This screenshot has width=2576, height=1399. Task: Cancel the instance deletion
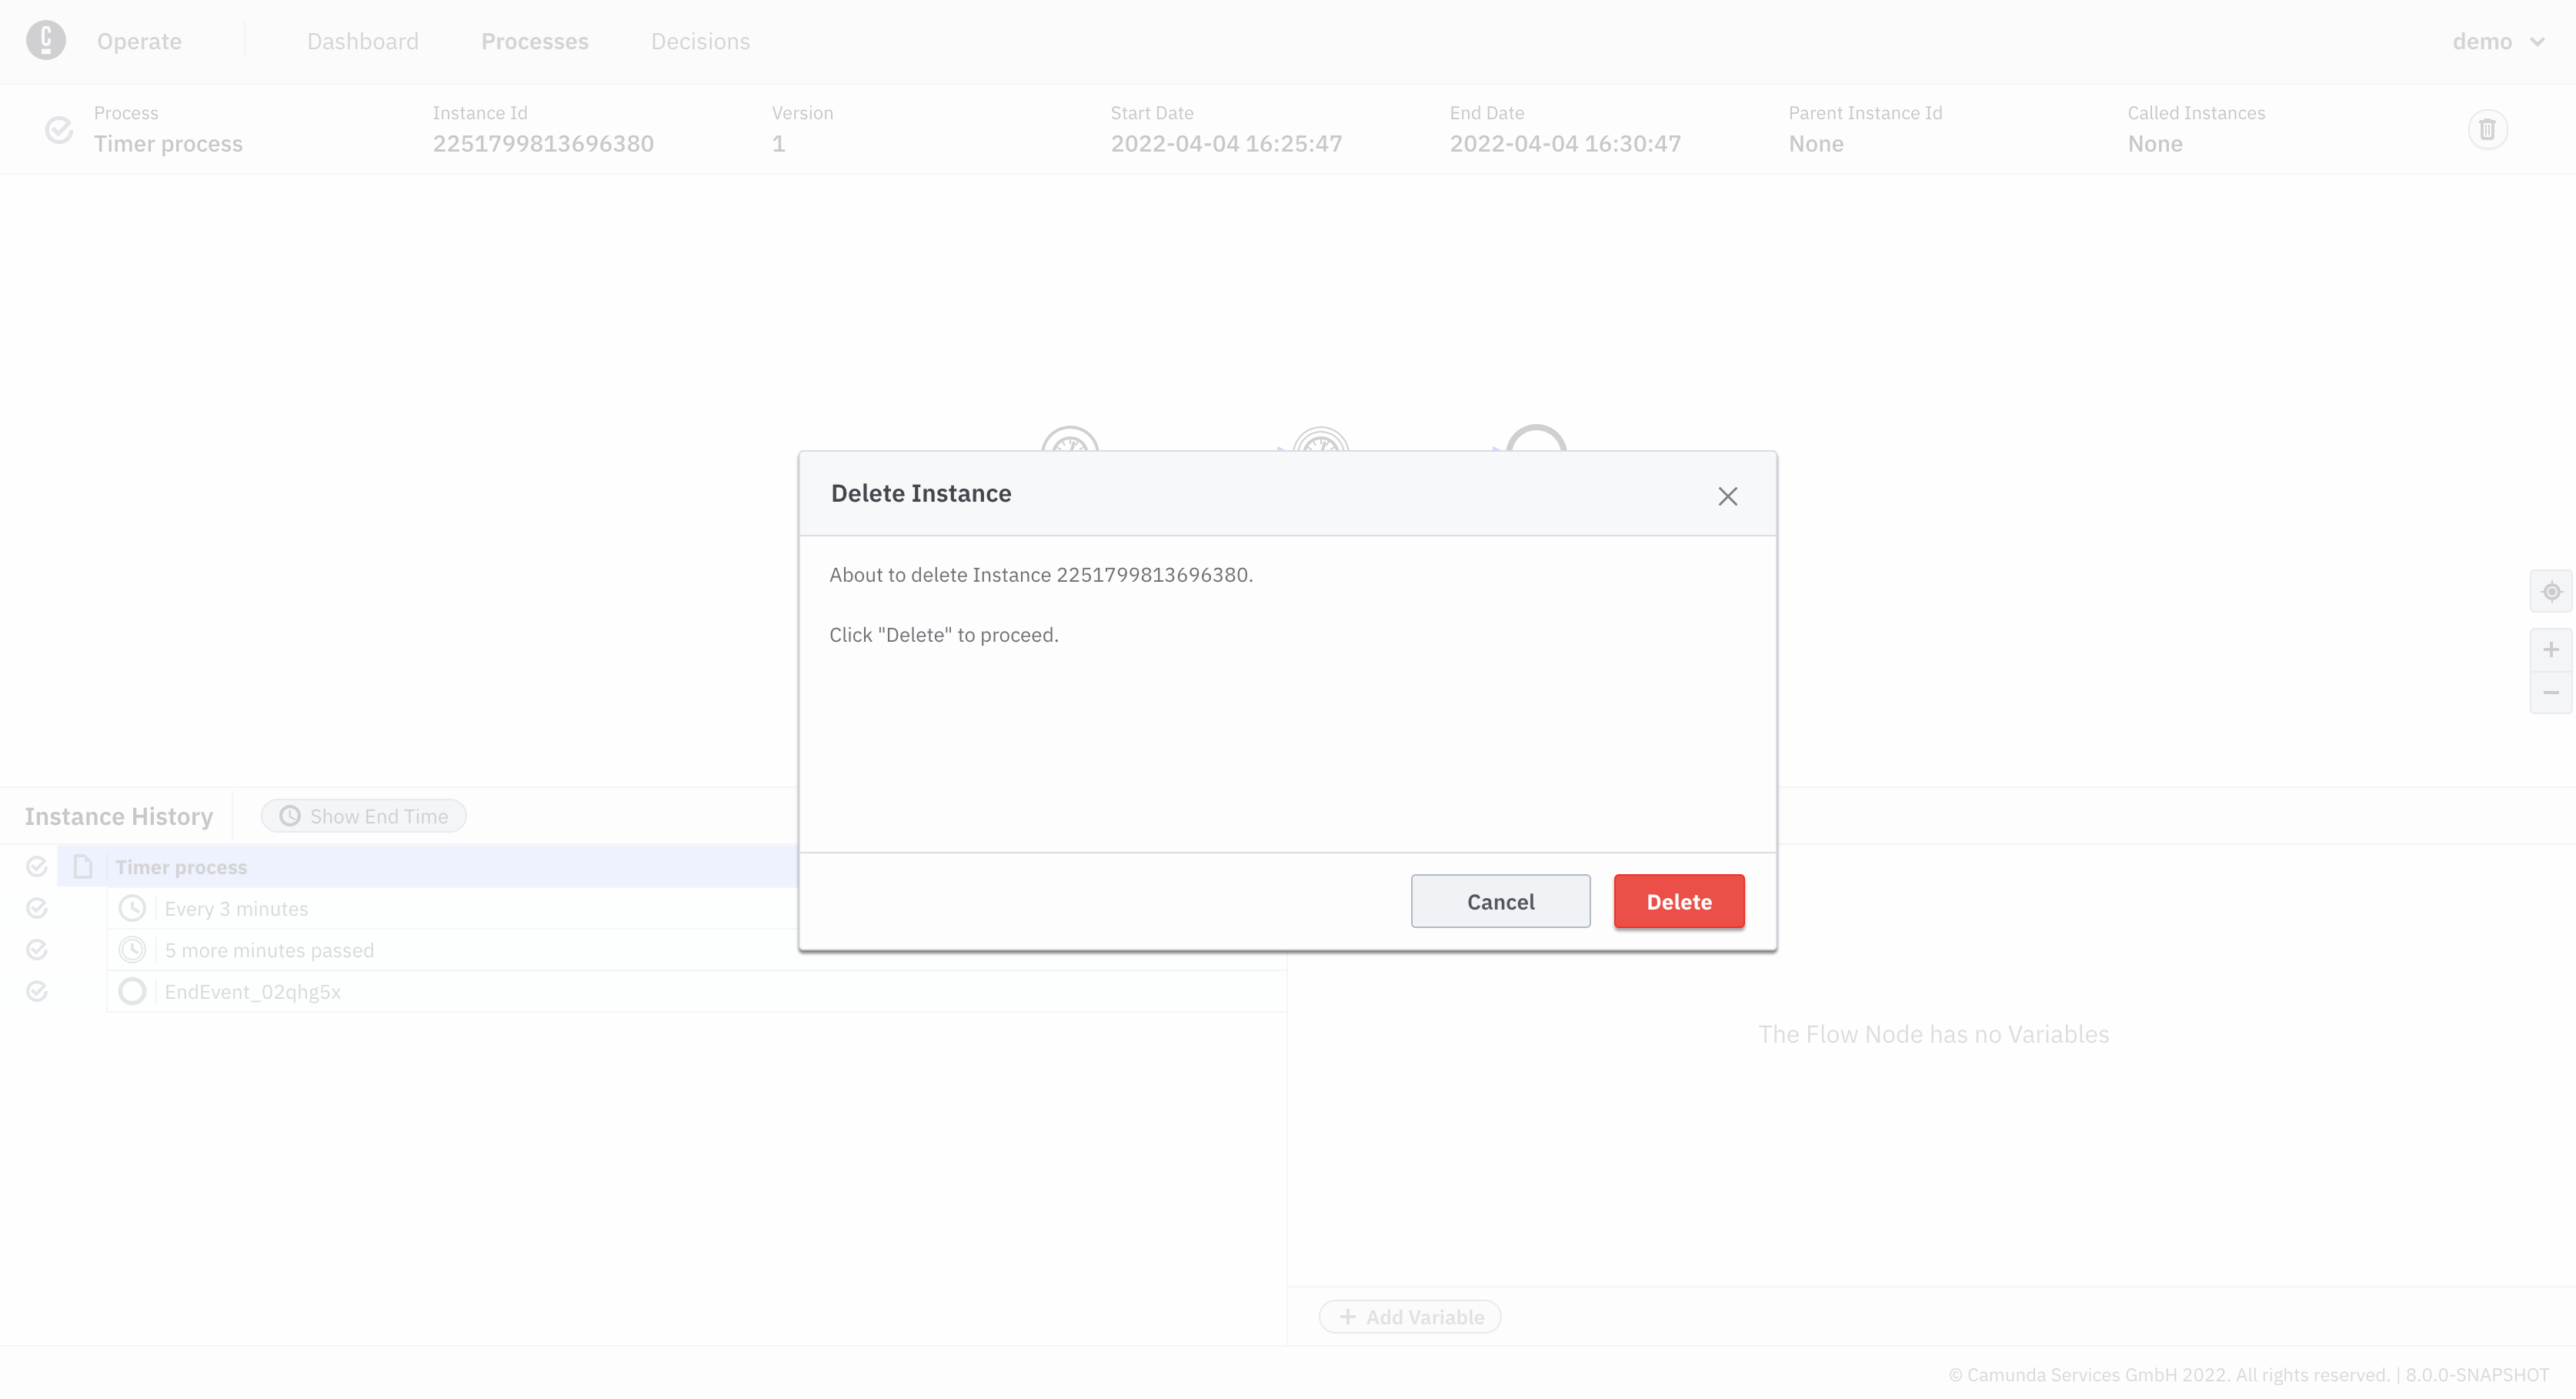coord(1500,901)
